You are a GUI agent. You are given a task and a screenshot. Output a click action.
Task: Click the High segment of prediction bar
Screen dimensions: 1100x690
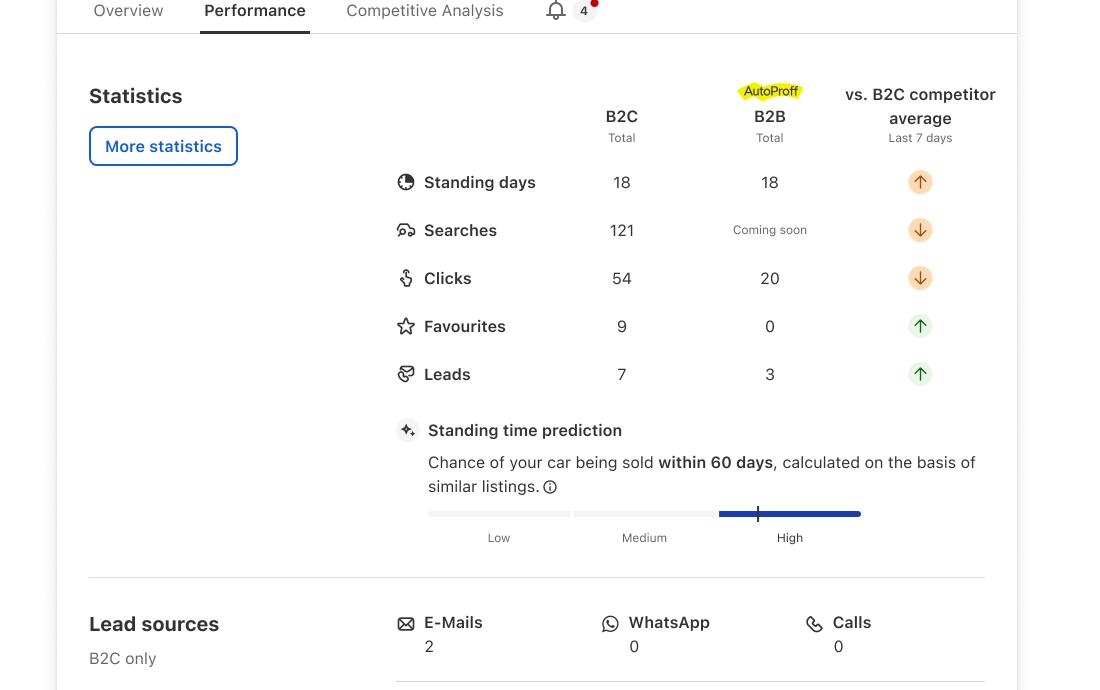pos(790,514)
